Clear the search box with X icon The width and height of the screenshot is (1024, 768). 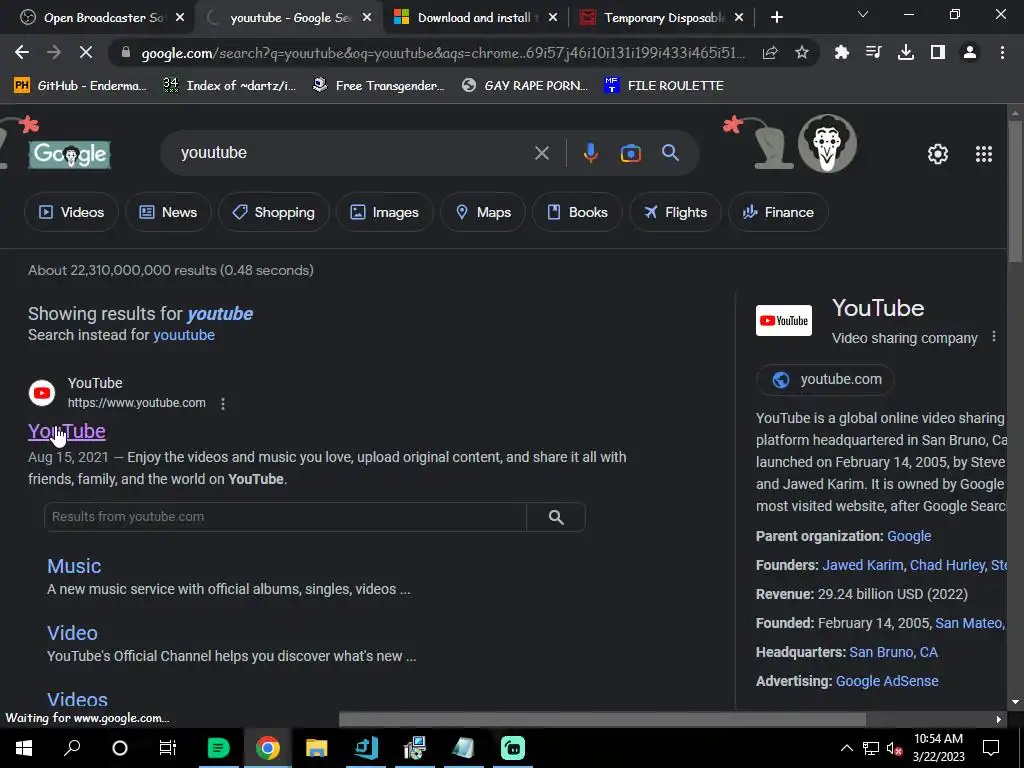coord(541,153)
